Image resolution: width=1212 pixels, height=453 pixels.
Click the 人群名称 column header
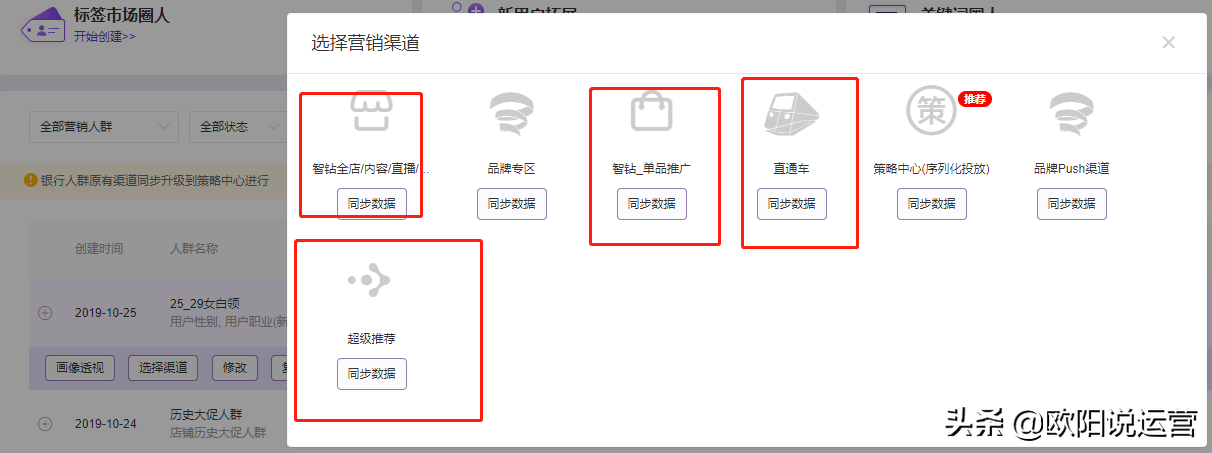194,248
